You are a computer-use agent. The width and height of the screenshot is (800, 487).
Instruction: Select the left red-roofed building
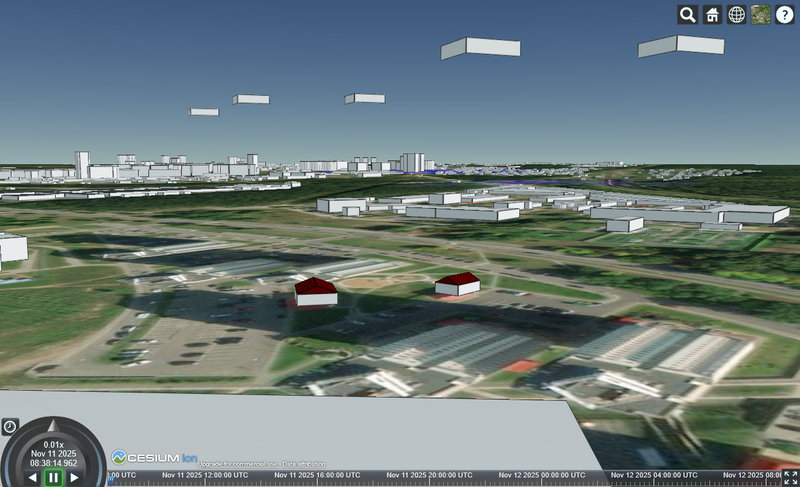(315, 291)
